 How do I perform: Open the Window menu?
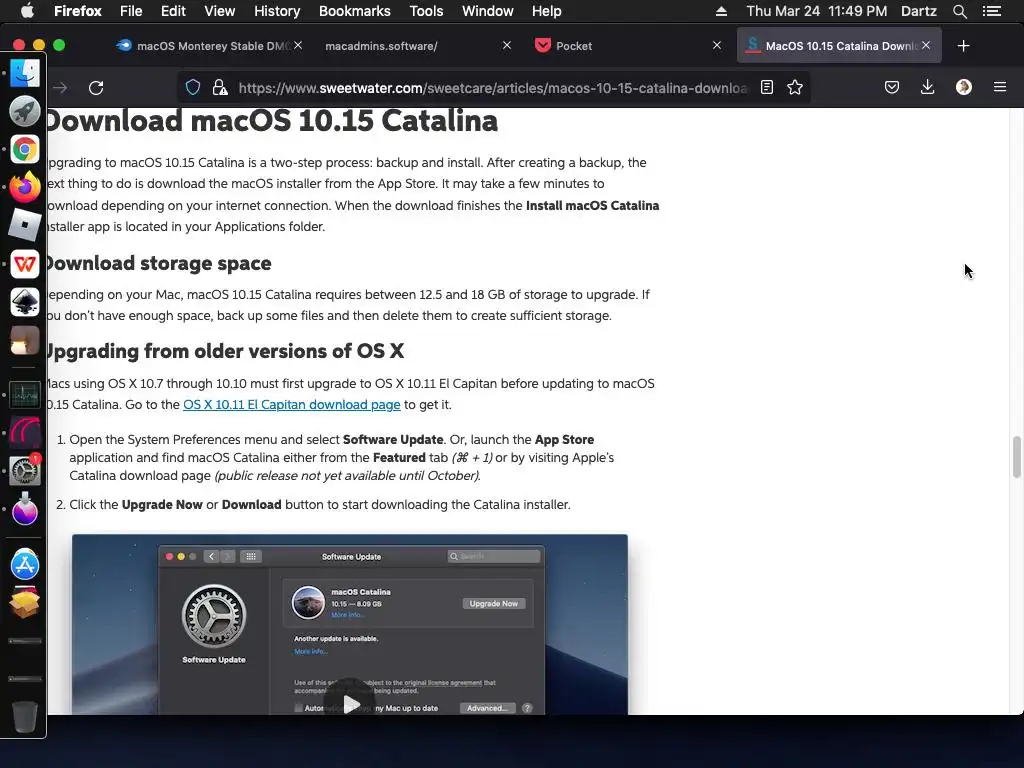(487, 11)
